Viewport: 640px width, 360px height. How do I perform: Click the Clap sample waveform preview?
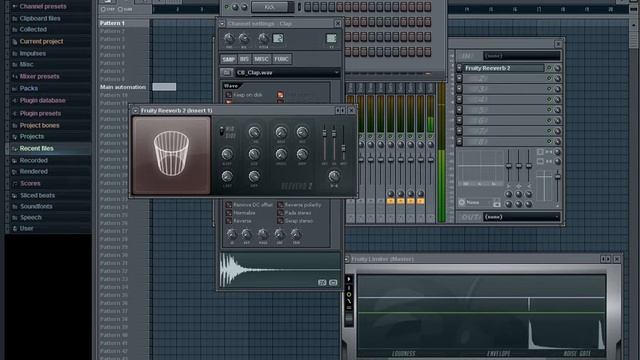(280, 270)
